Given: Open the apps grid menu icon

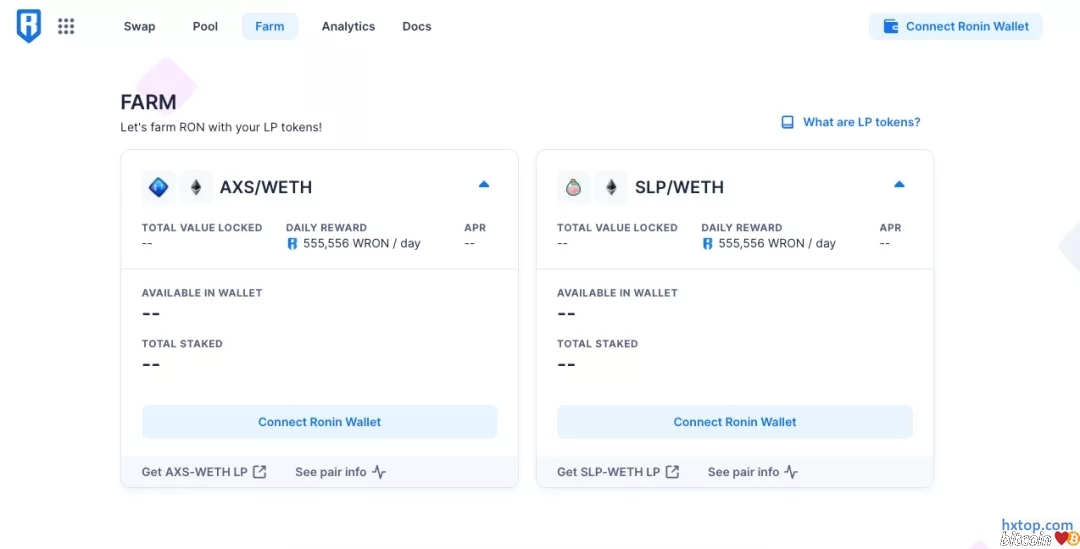Looking at the screenshot, I should pyautogui.click(x=66, y=27).
